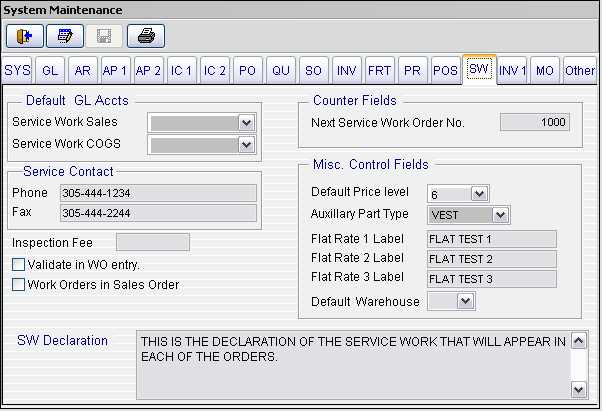Click the edit record toolbar icon

[x=65, y=36]
